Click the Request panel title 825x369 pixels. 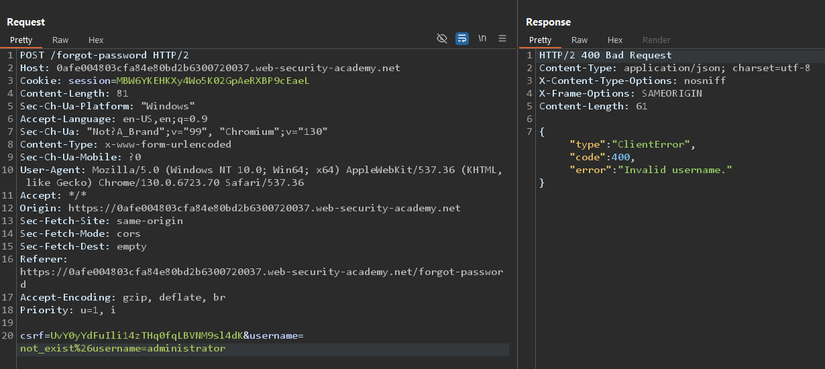tap(26, 22)
